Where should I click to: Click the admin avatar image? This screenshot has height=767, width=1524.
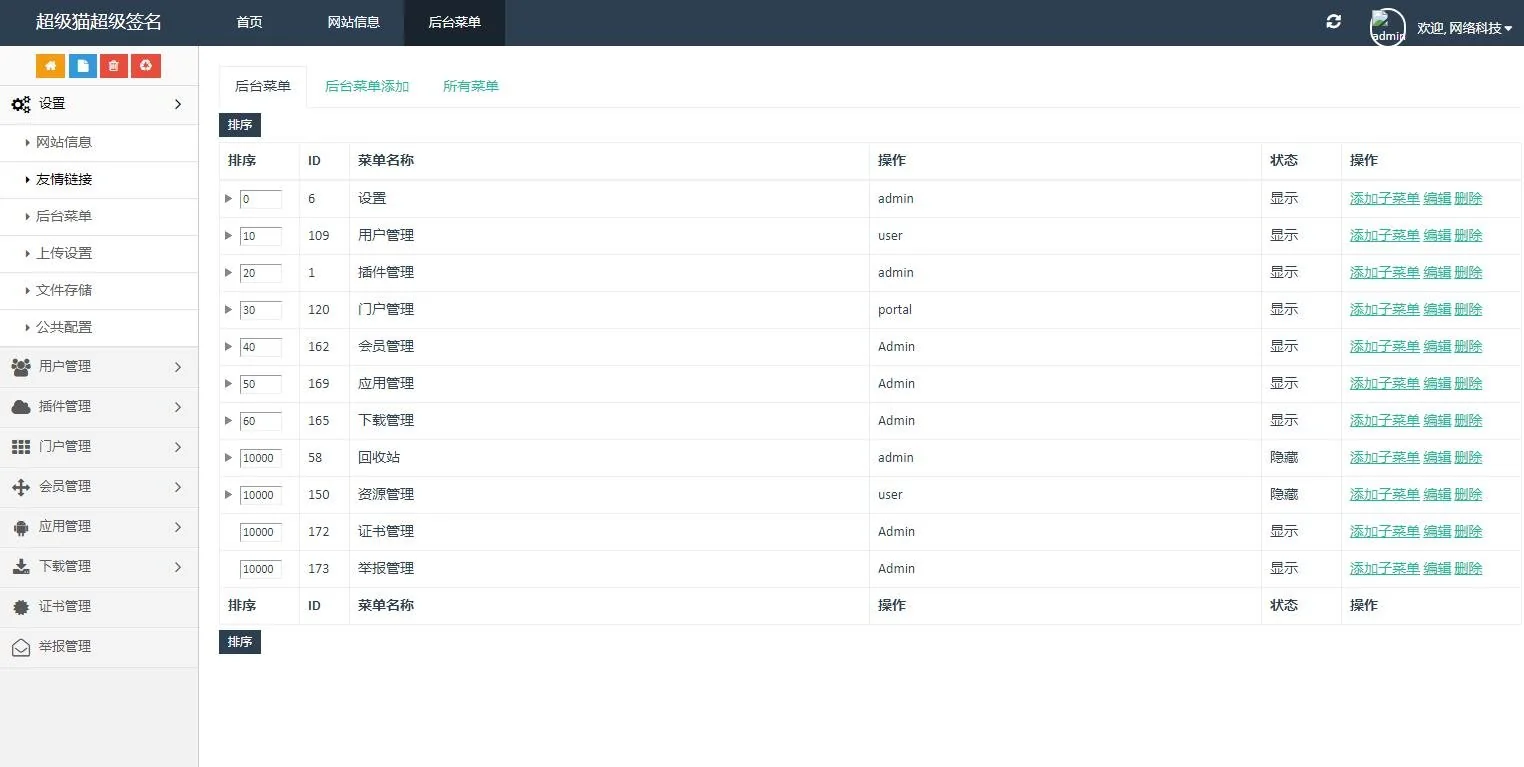pos(1387,27)
